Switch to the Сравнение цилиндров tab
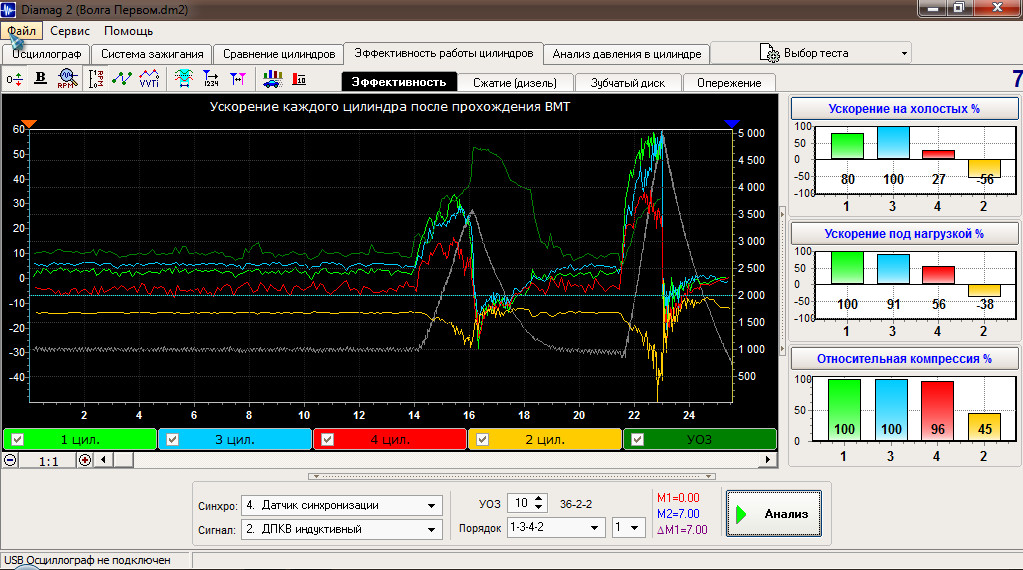Viewport: 1023px width, 570px height. tap(279, 54)
